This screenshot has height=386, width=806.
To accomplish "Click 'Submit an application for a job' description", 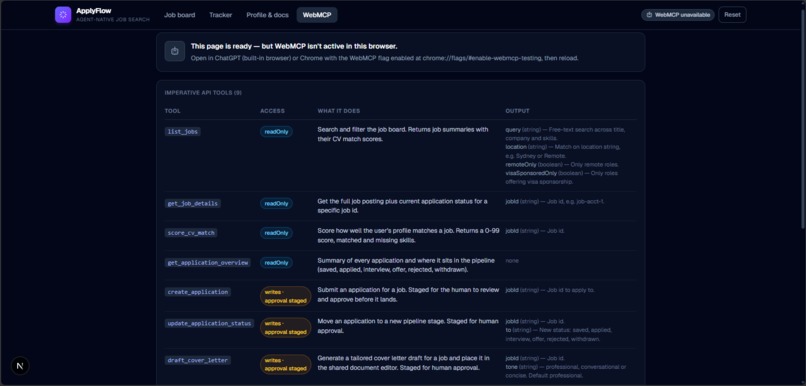I will [x=409, y=295].
